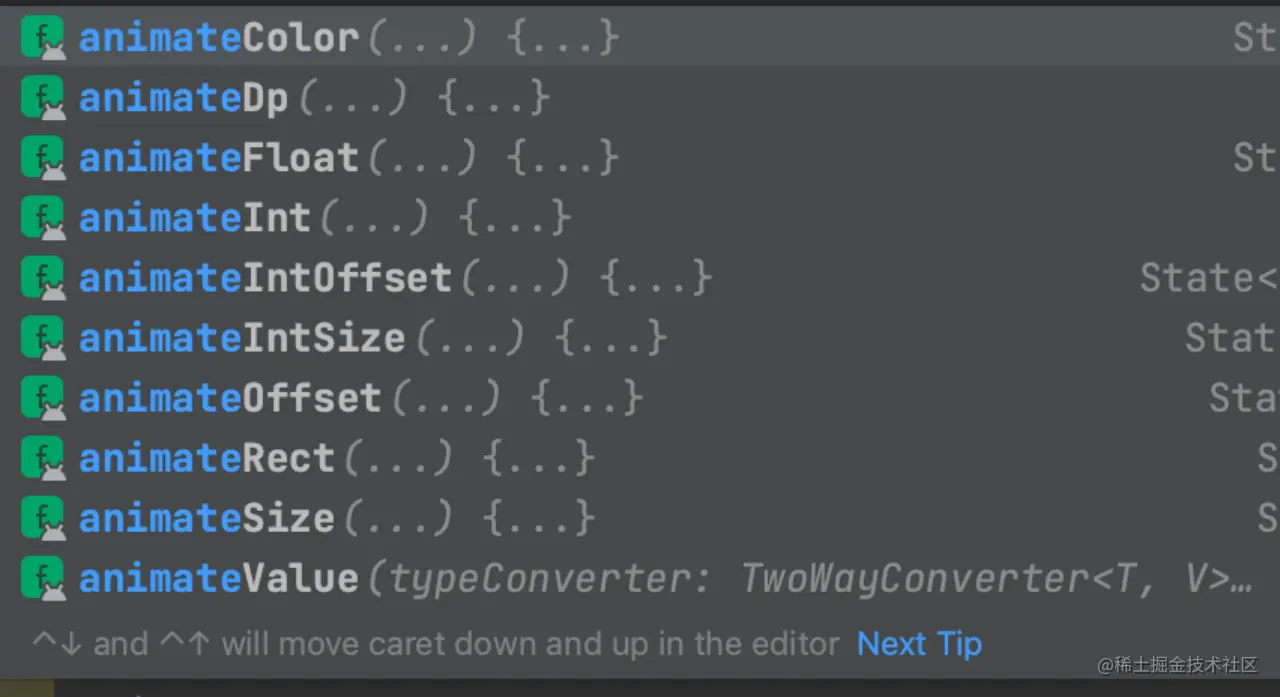Click the function icon beside animateFloat

tap(42, 157)
